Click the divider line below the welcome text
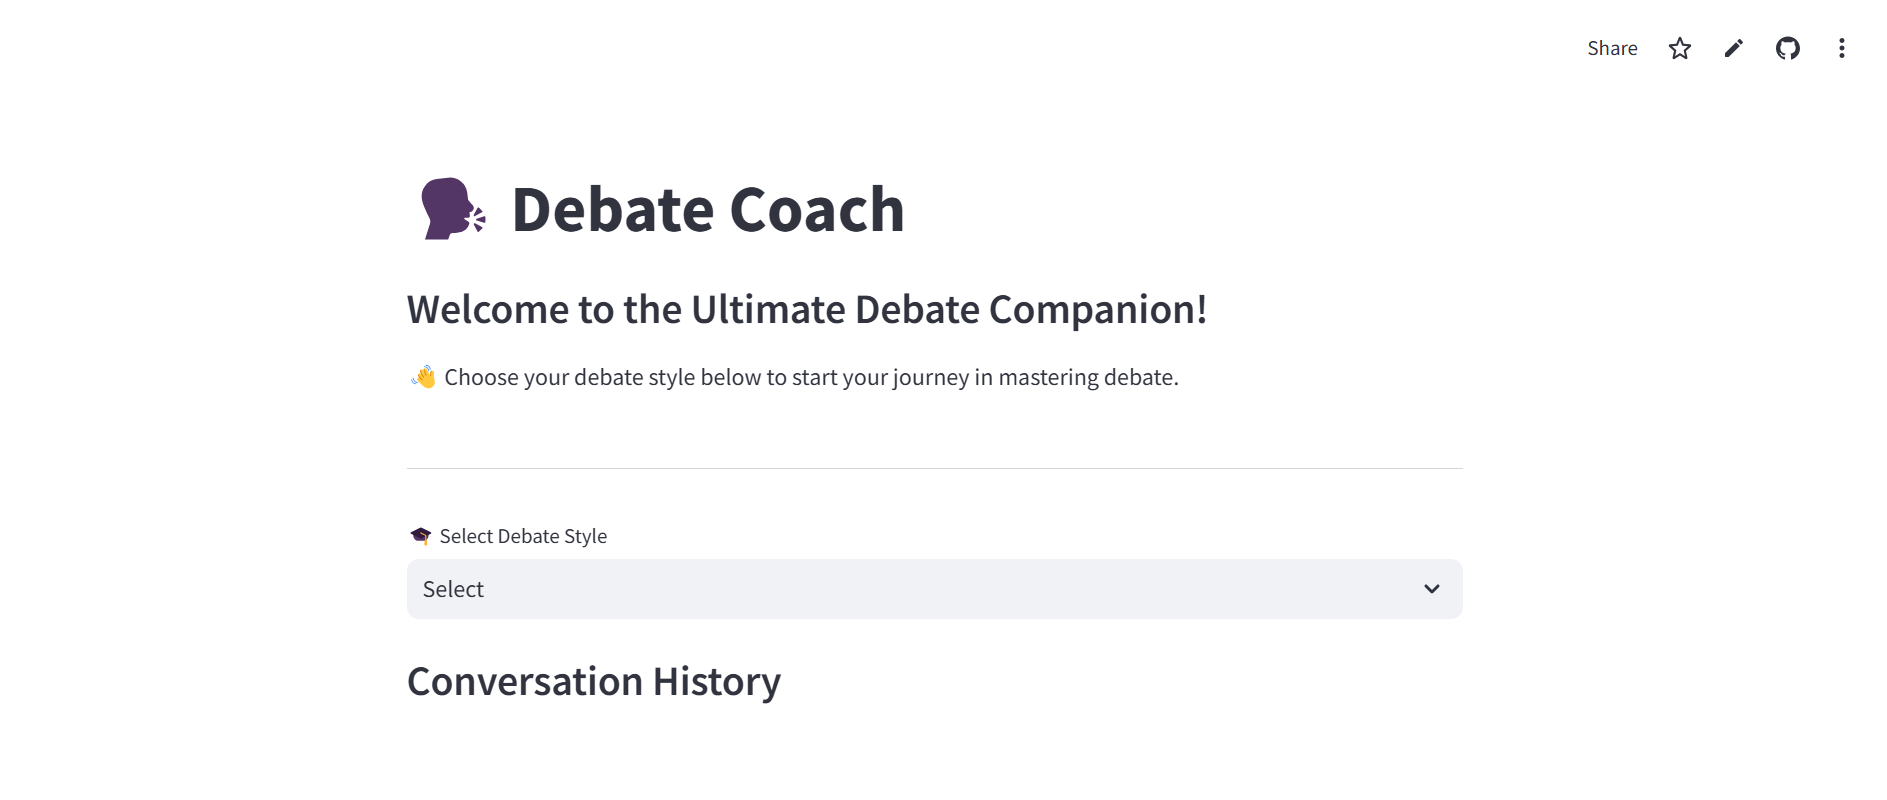The width and height of the screenshot is (1887, 800). pos(933,465)
